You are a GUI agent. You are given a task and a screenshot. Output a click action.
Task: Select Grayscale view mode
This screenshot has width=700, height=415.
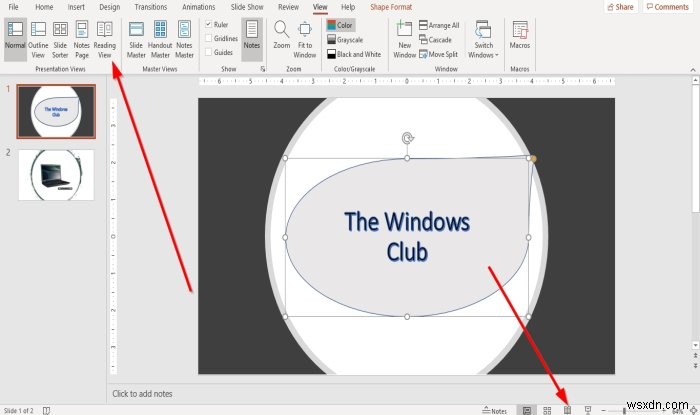click(x=345, y=40)
